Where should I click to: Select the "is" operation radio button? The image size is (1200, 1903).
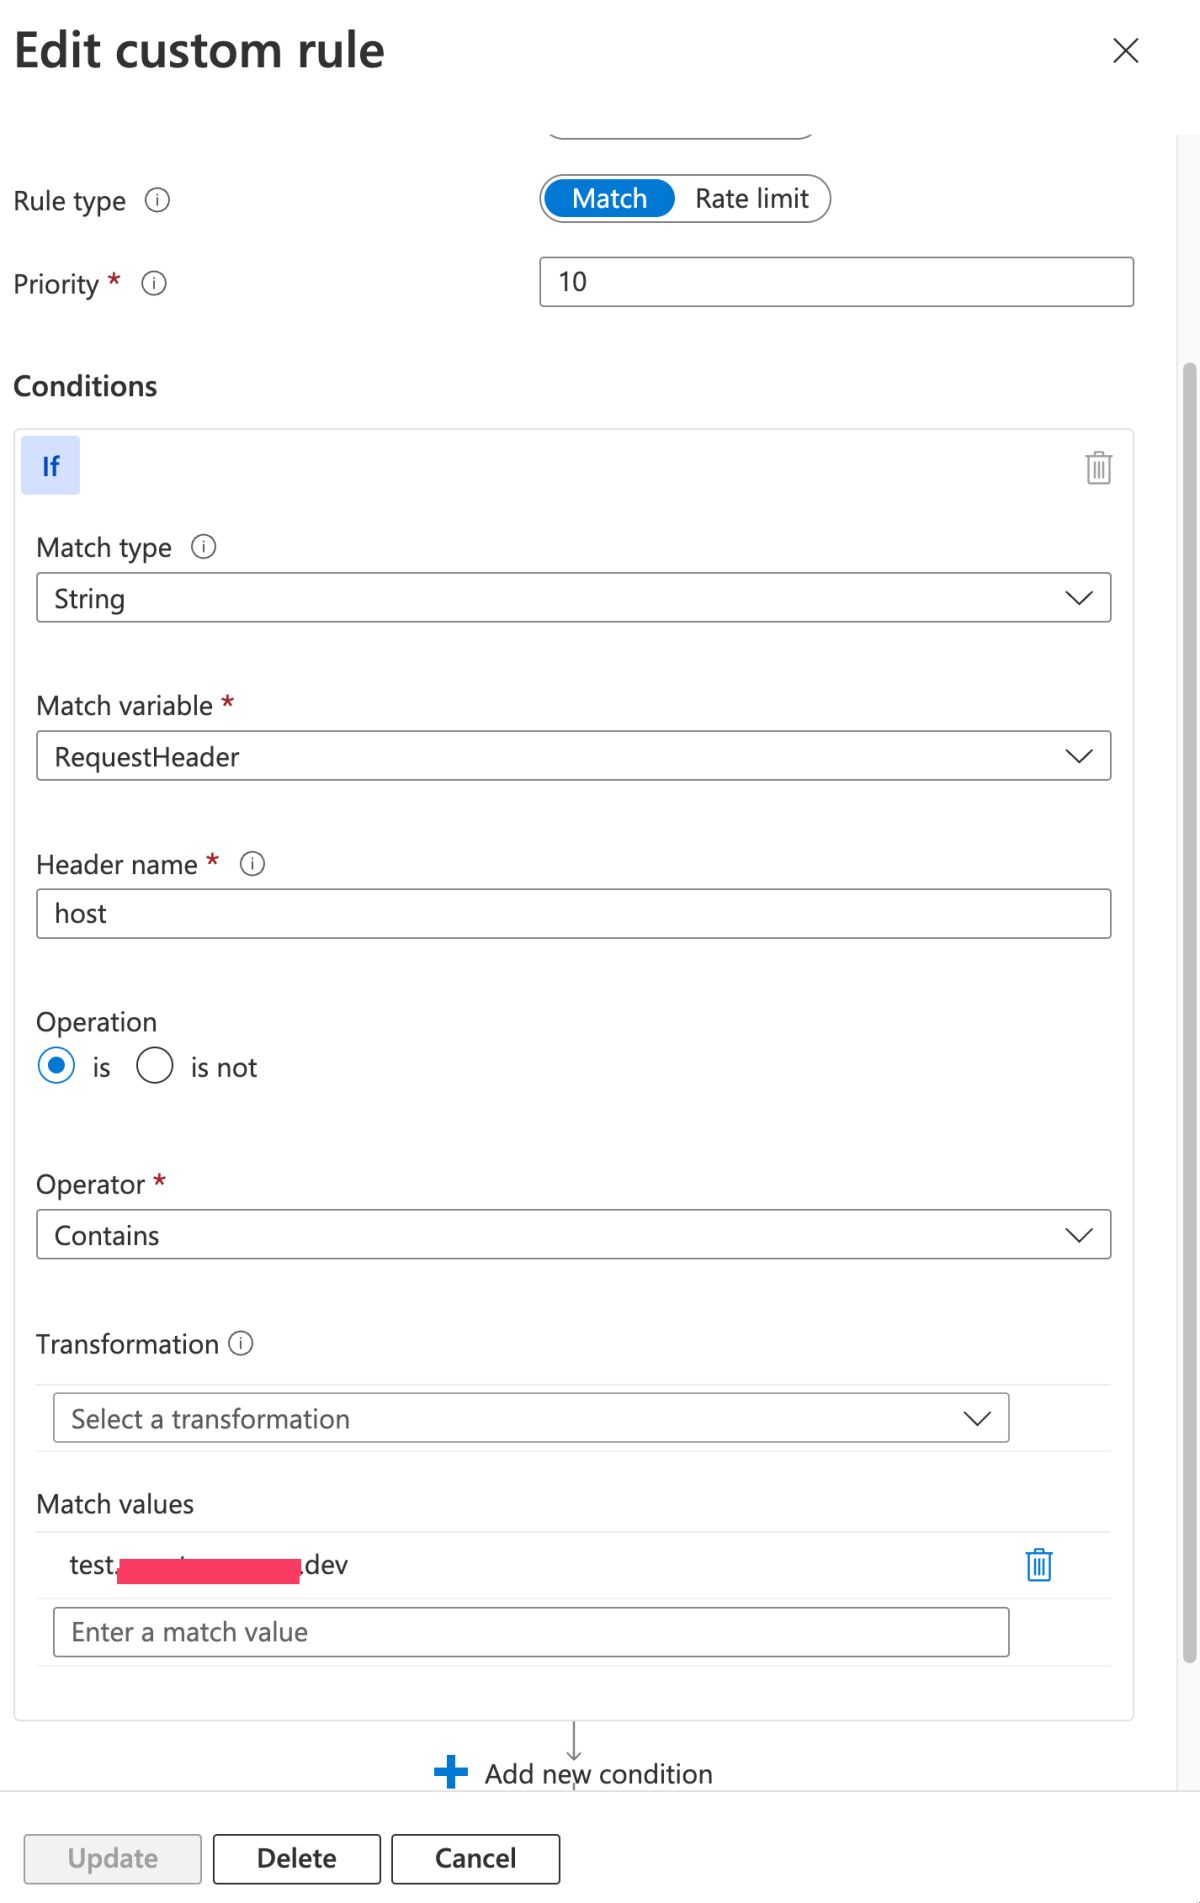(57, 1066)
